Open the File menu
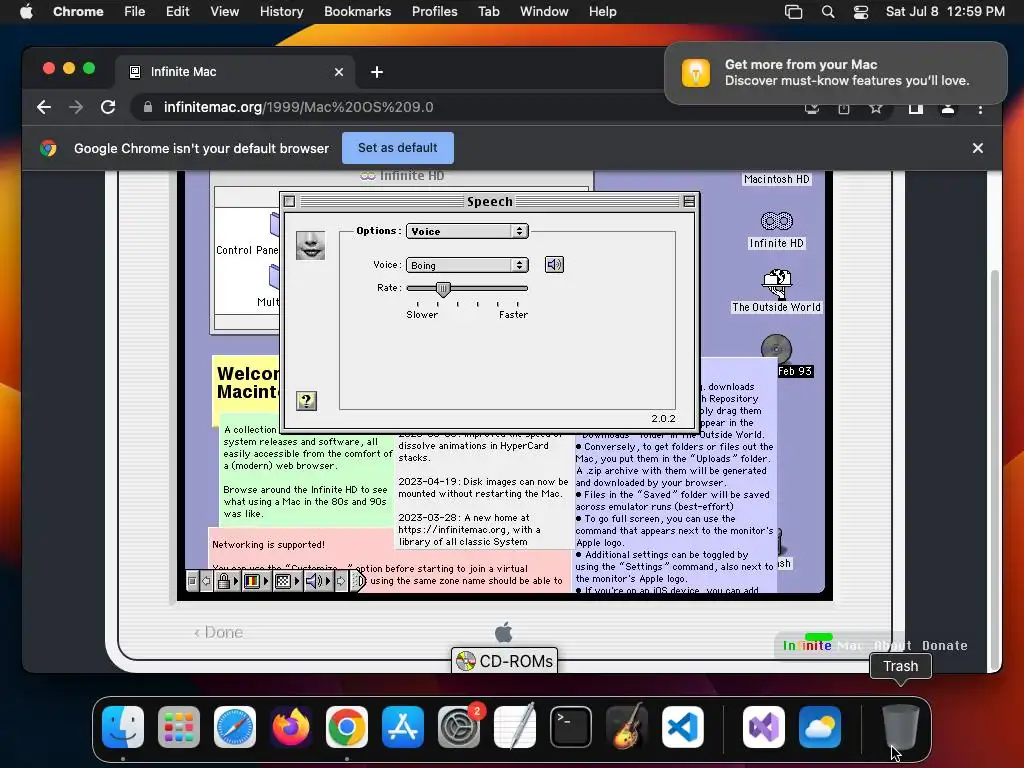This screenshot has height=768, width=1024. pyautogui.click(x=135, y=12)
